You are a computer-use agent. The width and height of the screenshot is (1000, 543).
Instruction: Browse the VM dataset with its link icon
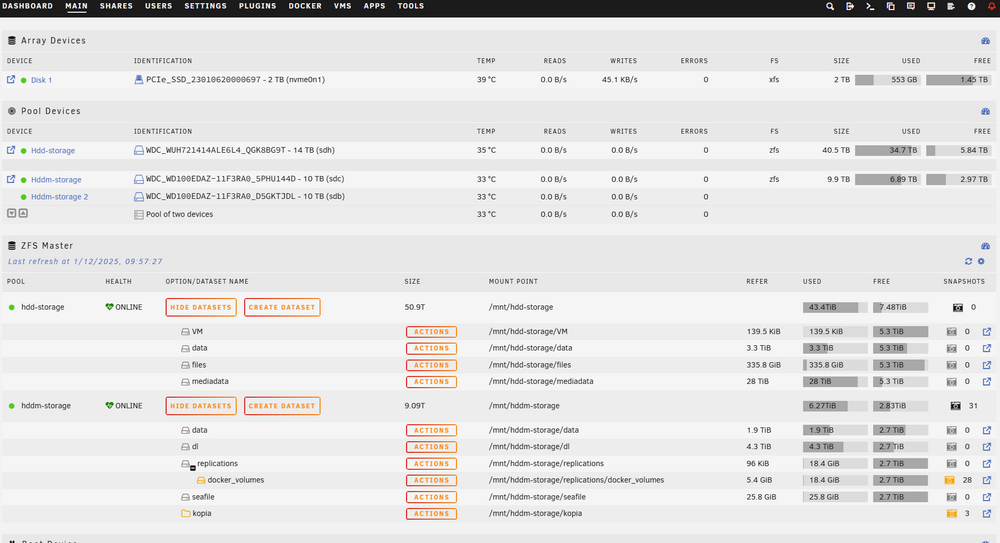(987, 332)
